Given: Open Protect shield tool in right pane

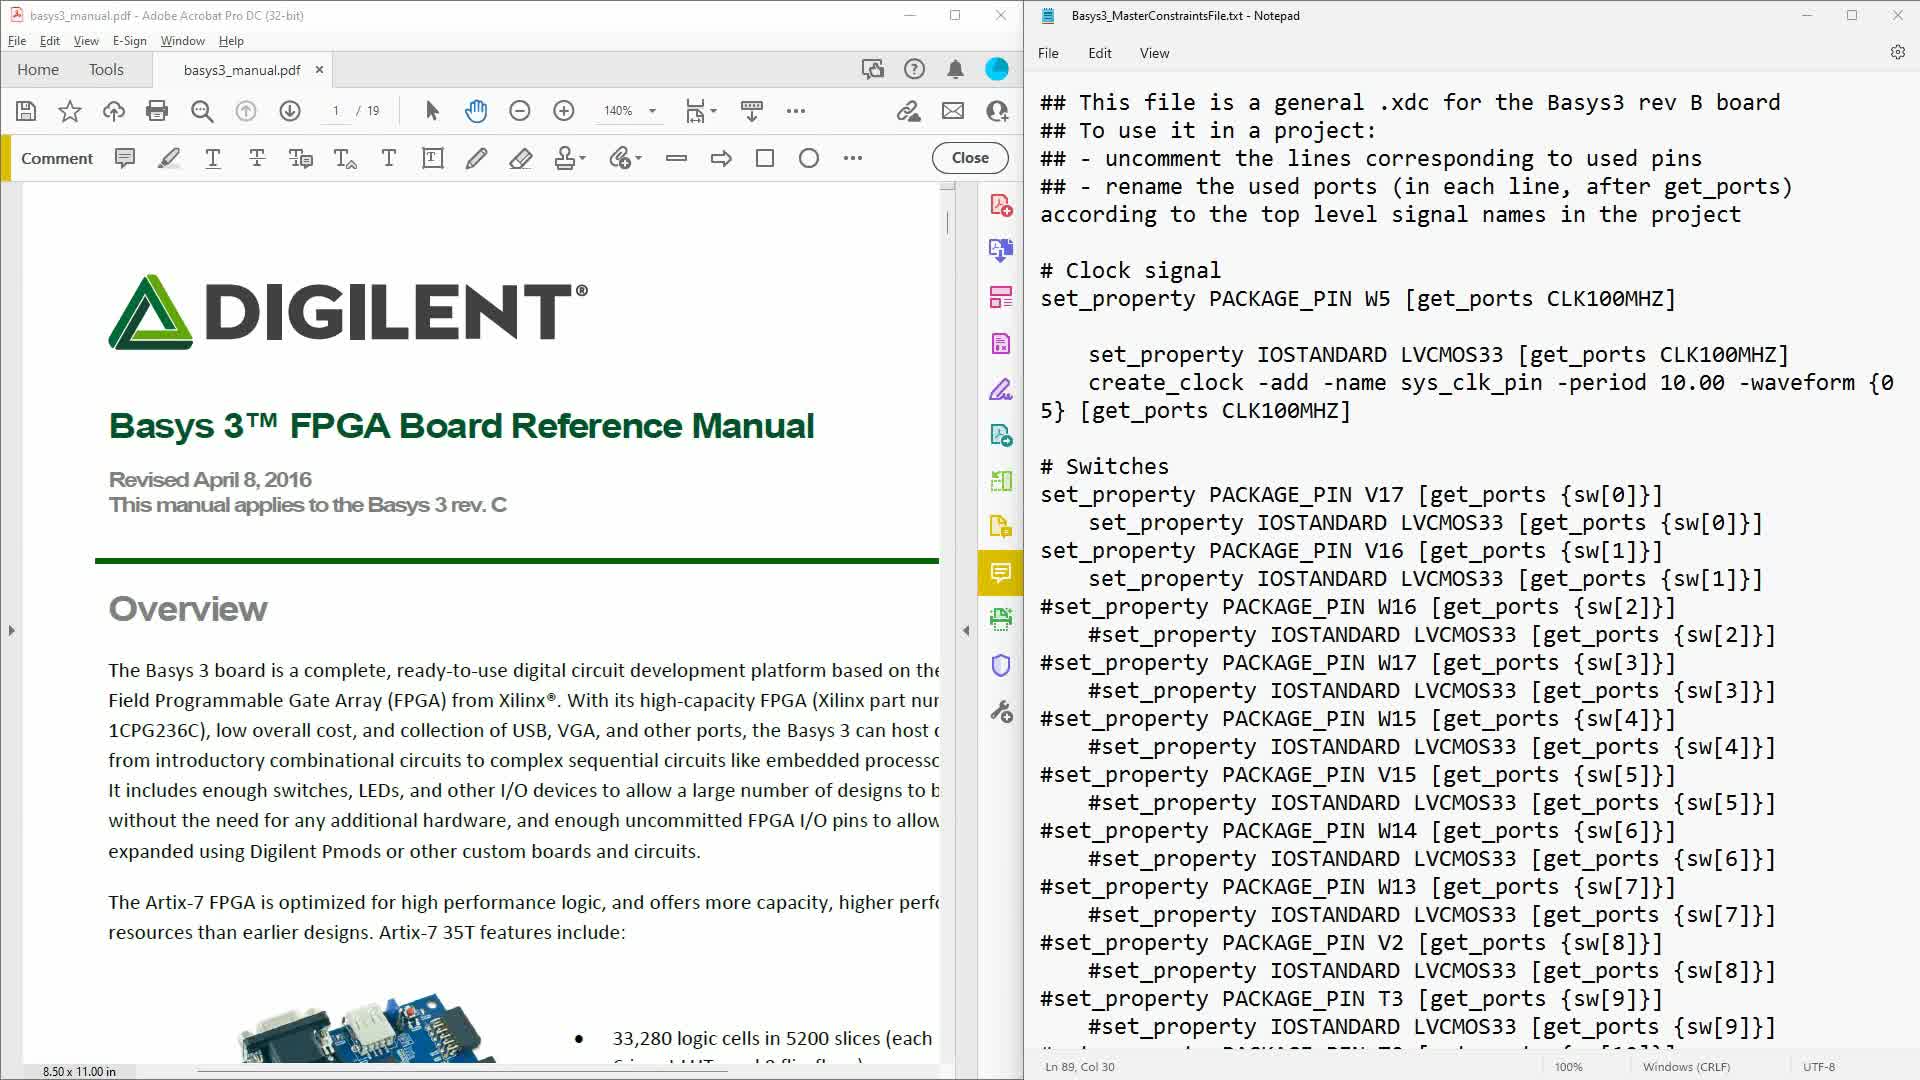Looking at the screenshot, I should pyautogui.click(x=1001, y=665).
